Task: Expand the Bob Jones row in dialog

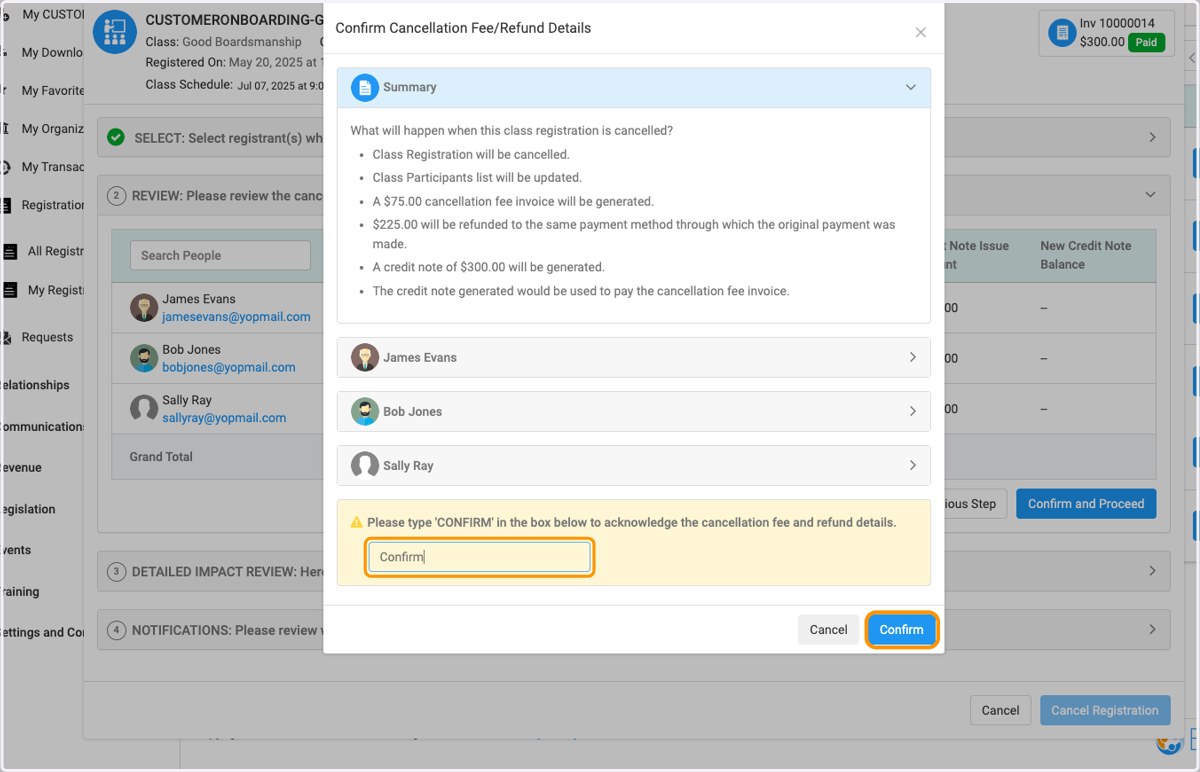Action: coord(634,411)
